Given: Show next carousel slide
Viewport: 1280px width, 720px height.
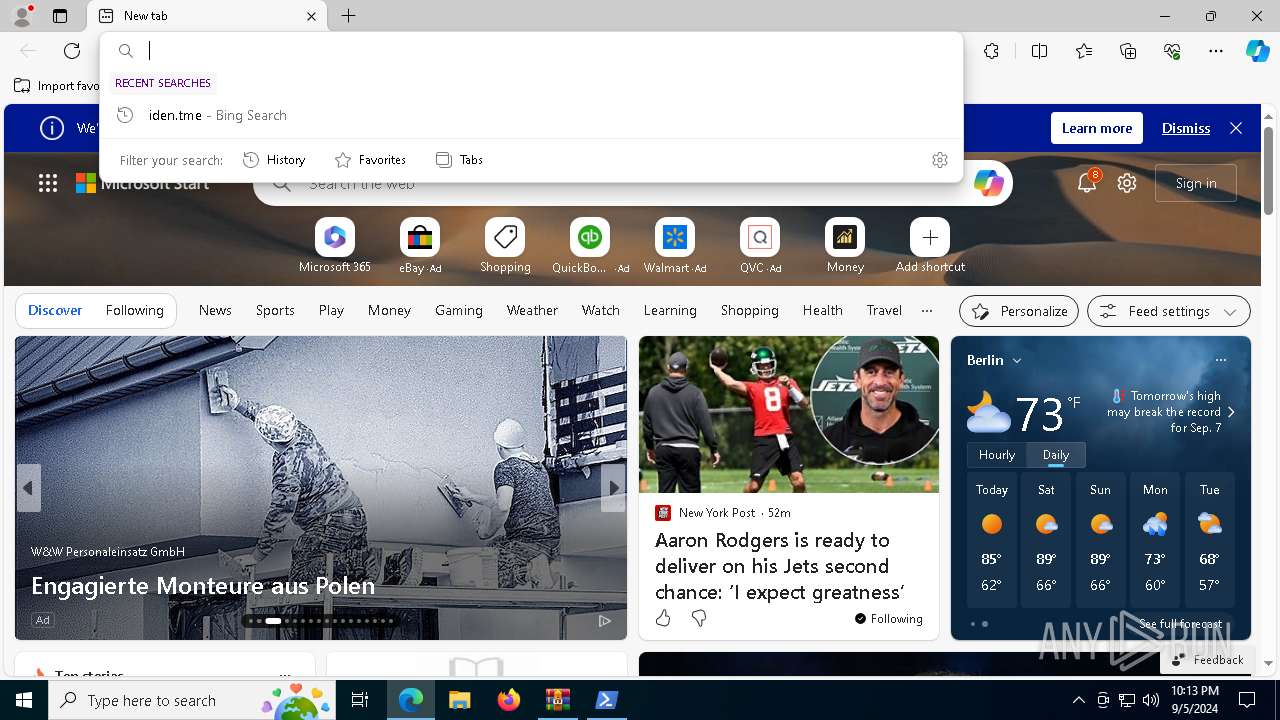Looking at the screenshot, I should coord(613,488).
